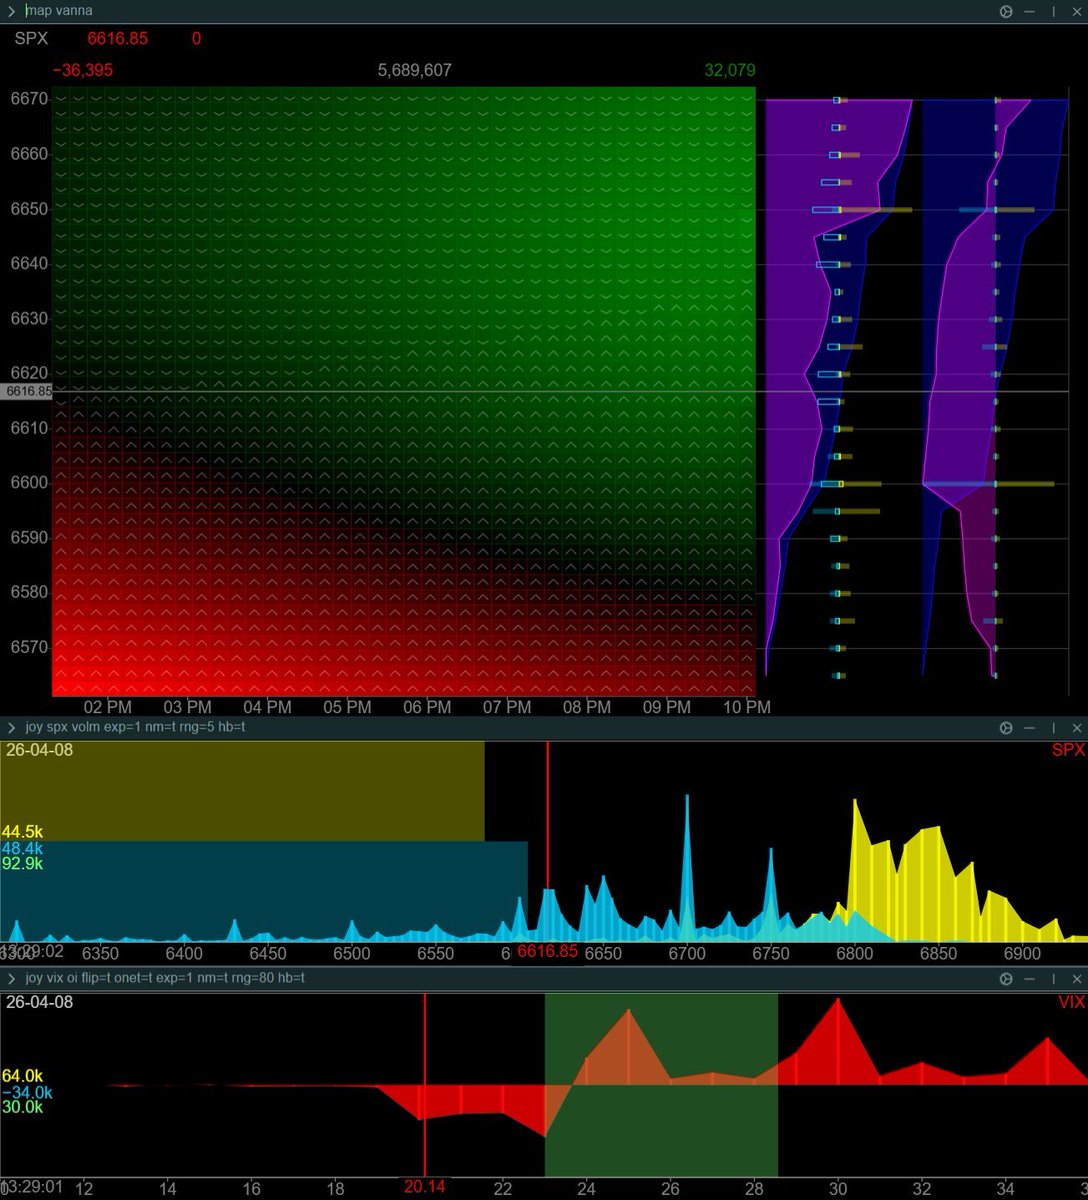1088x1200 pixels.
Task: Click the 10 PM time label
Action: pos(747,707)
